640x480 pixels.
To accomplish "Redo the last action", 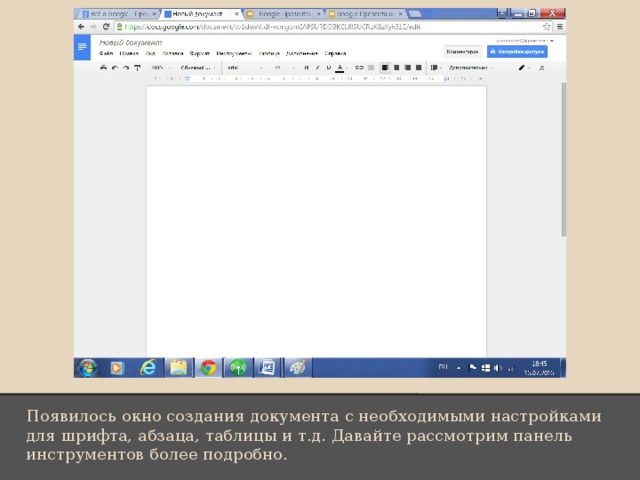I will (x=126, y=68).
